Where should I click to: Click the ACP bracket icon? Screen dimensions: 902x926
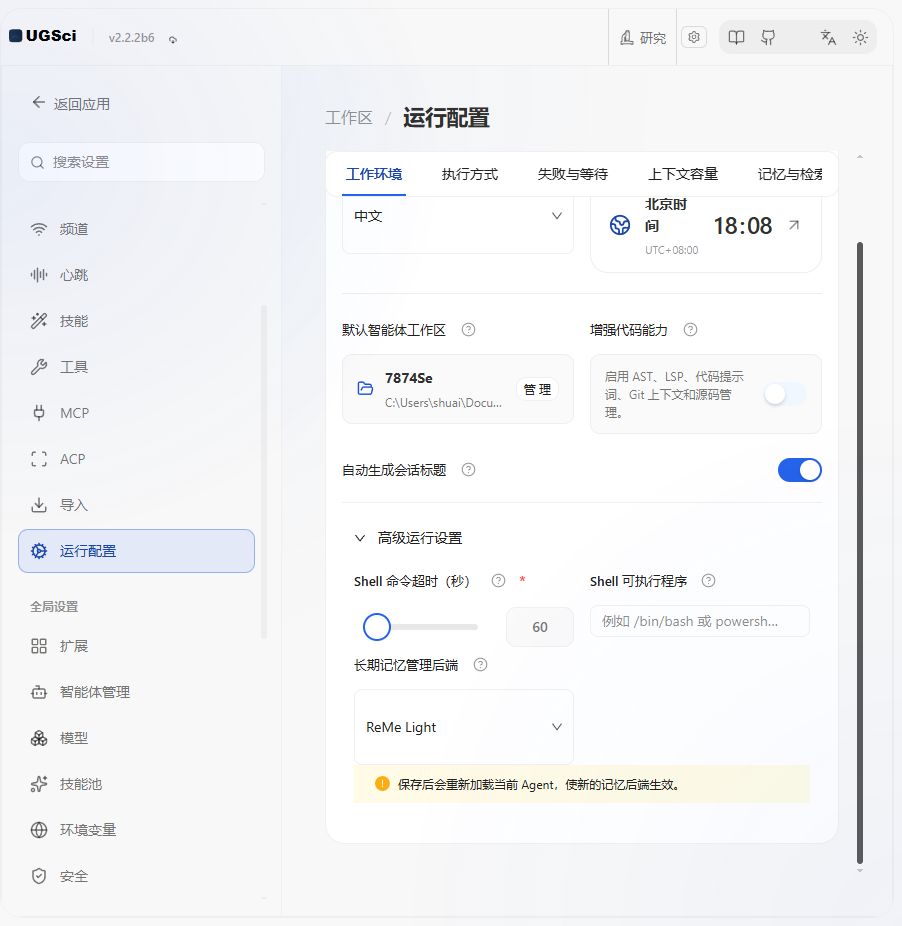[38, 459]
